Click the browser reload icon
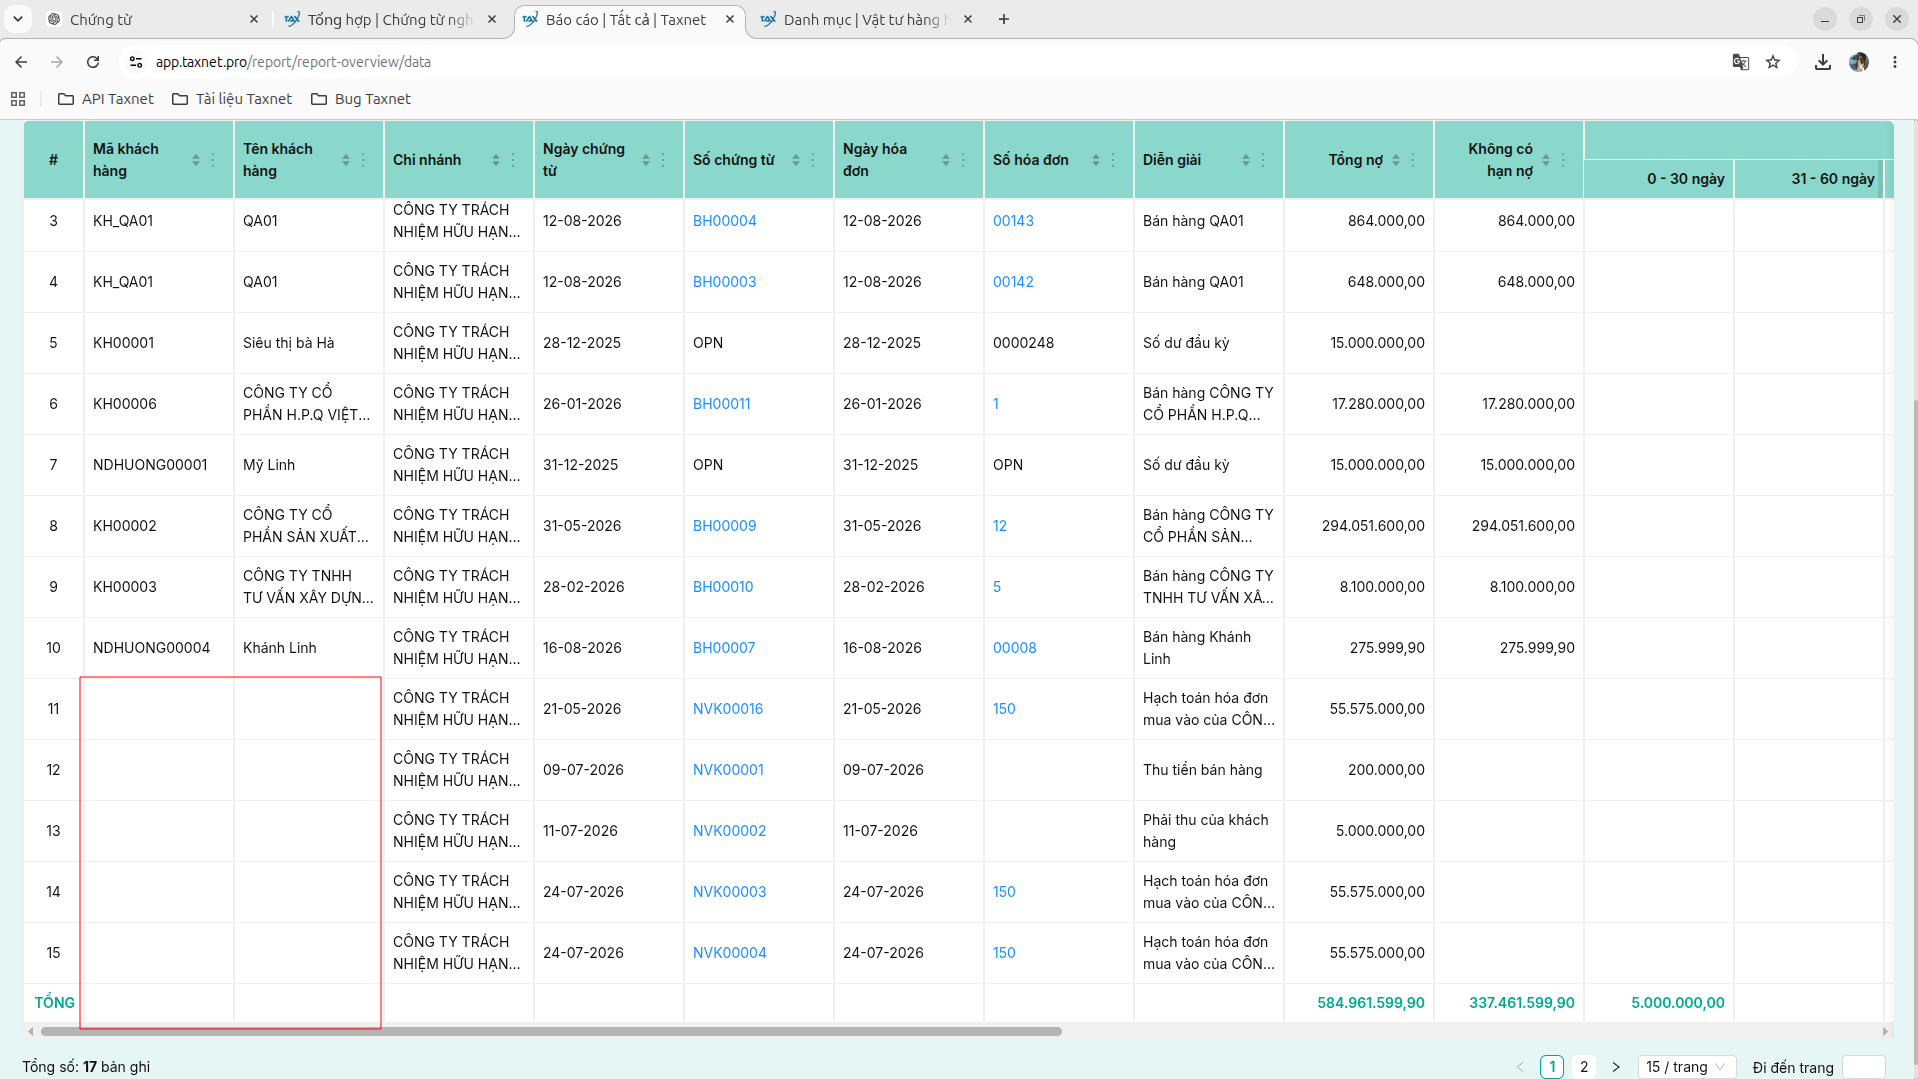Image resolution: width=1918 pixels, height=1079 pixels. click(x=93, y=62)
